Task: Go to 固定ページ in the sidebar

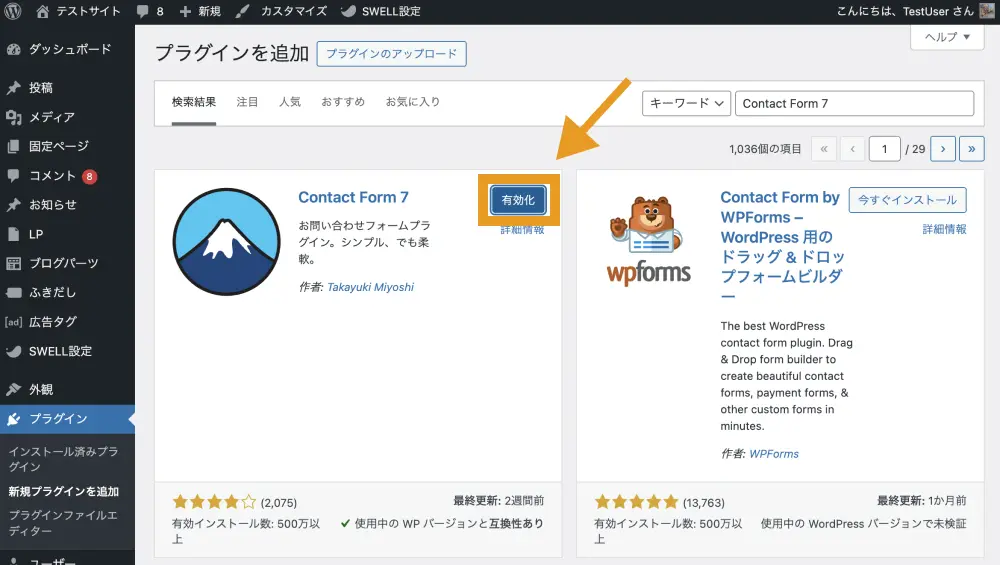Action: tap(58, 146)
